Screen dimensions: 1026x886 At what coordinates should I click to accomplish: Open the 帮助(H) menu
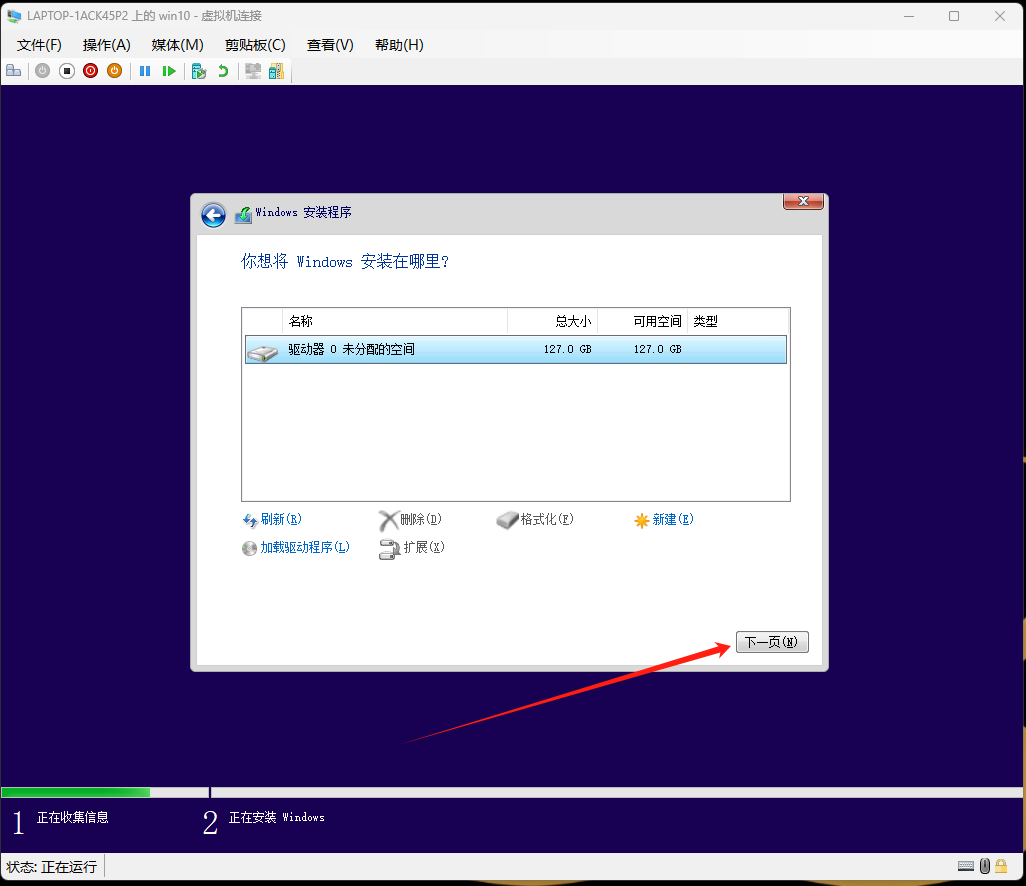click(399, 45)
